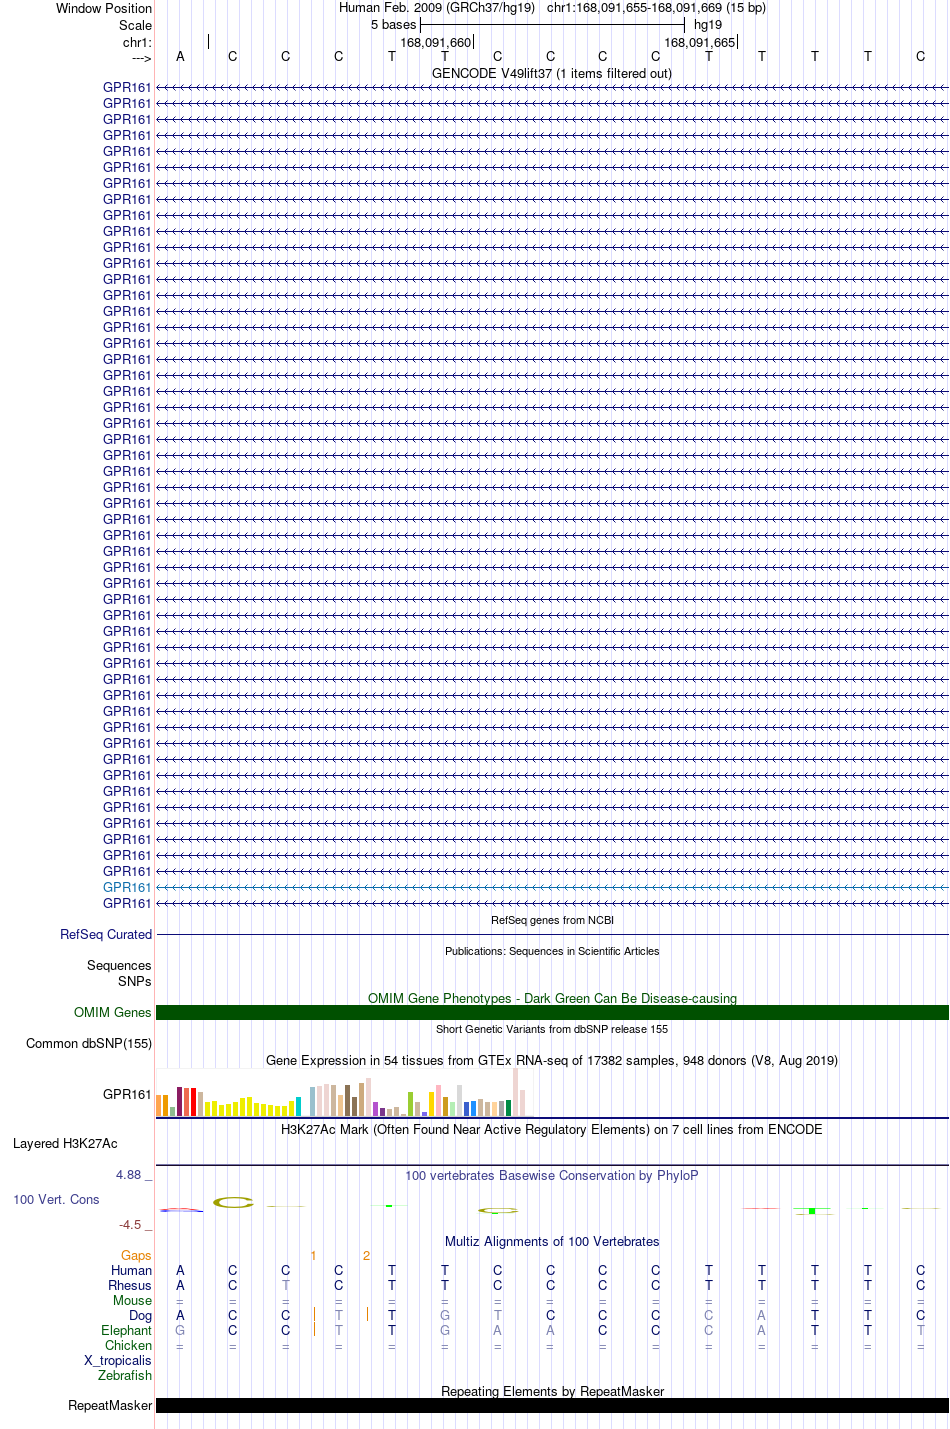Select the 'Dog' alignment row label
Viewport: 950px width, 1429px height.
point(140,1315)
